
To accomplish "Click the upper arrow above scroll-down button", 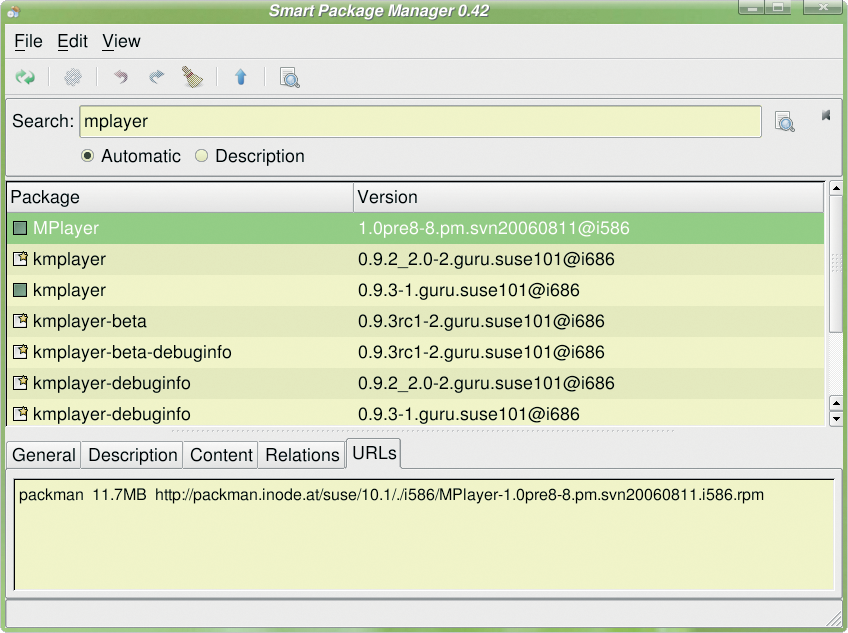I will click(x=836, y=404).
